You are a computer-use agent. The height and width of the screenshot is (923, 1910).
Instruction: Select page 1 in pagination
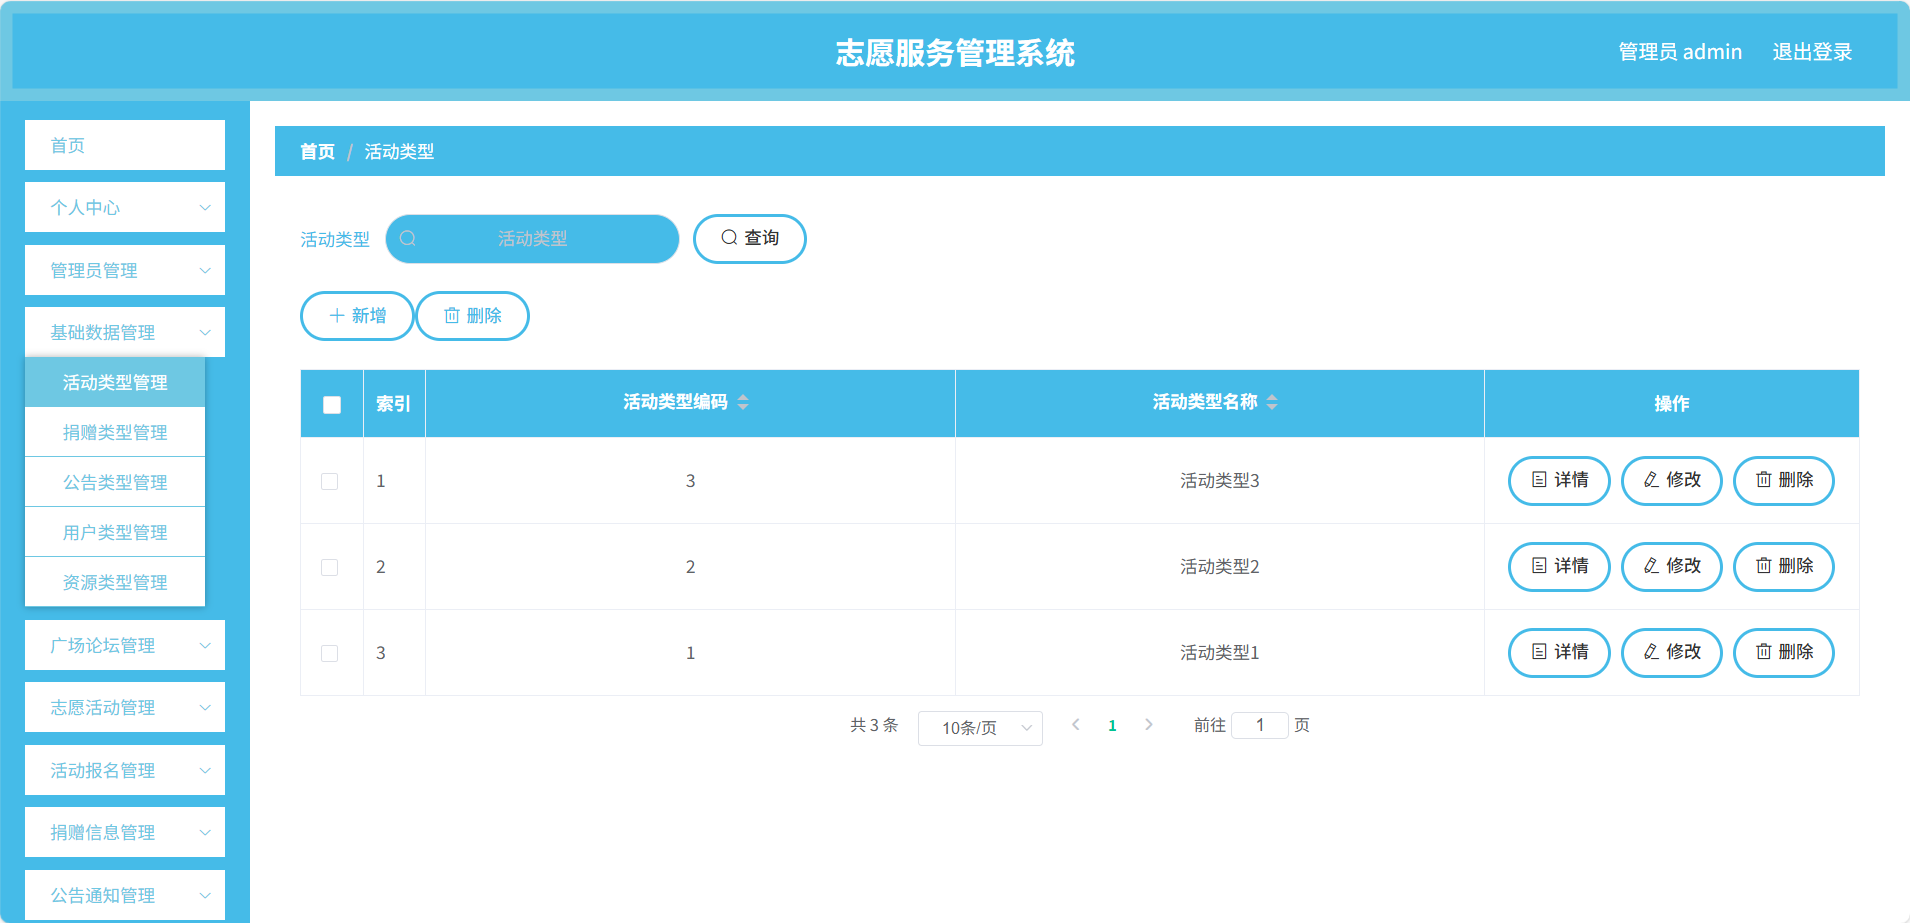click(1112, 726)
